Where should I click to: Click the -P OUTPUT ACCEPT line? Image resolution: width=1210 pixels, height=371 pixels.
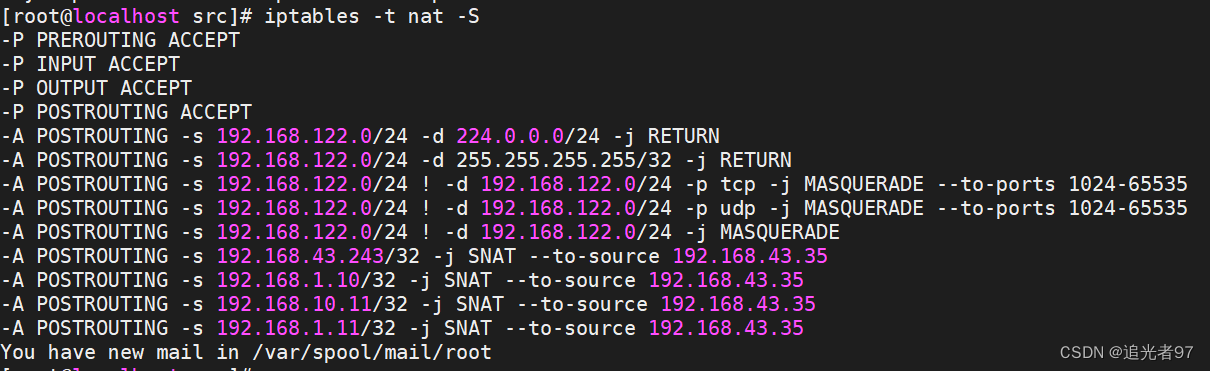97,88
